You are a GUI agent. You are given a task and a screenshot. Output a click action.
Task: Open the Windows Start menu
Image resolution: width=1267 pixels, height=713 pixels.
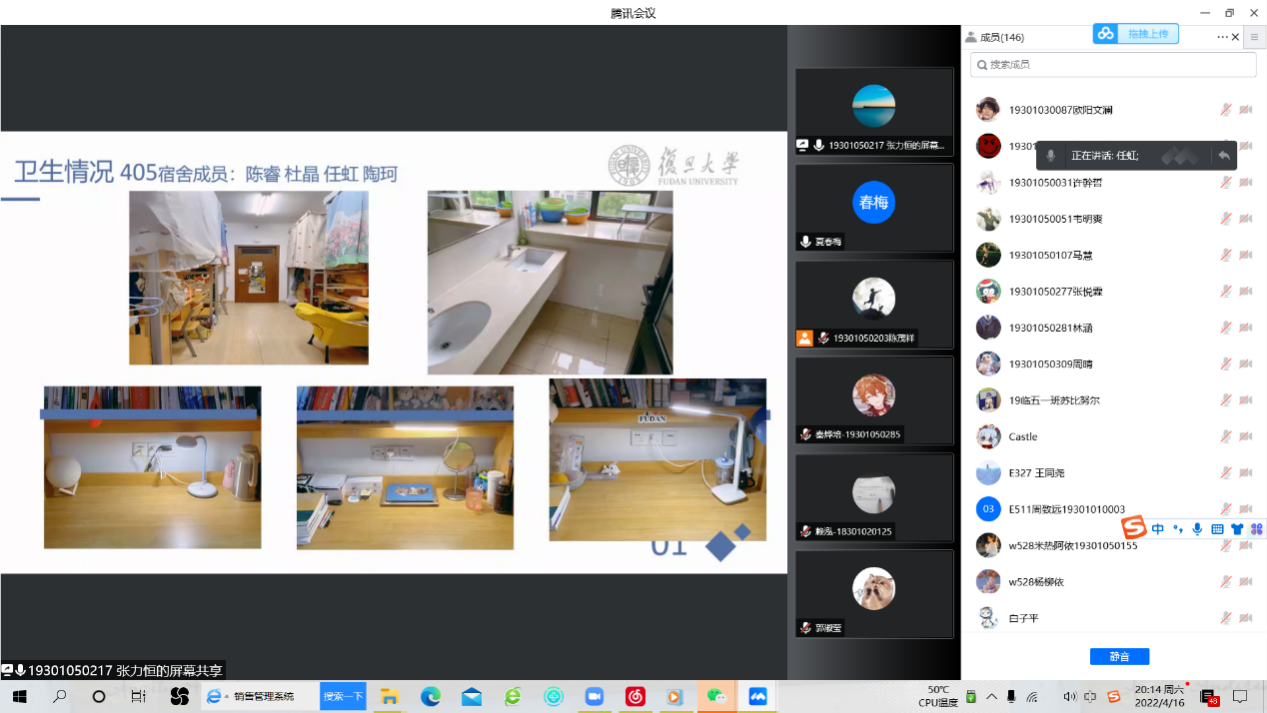coord(19,696)
